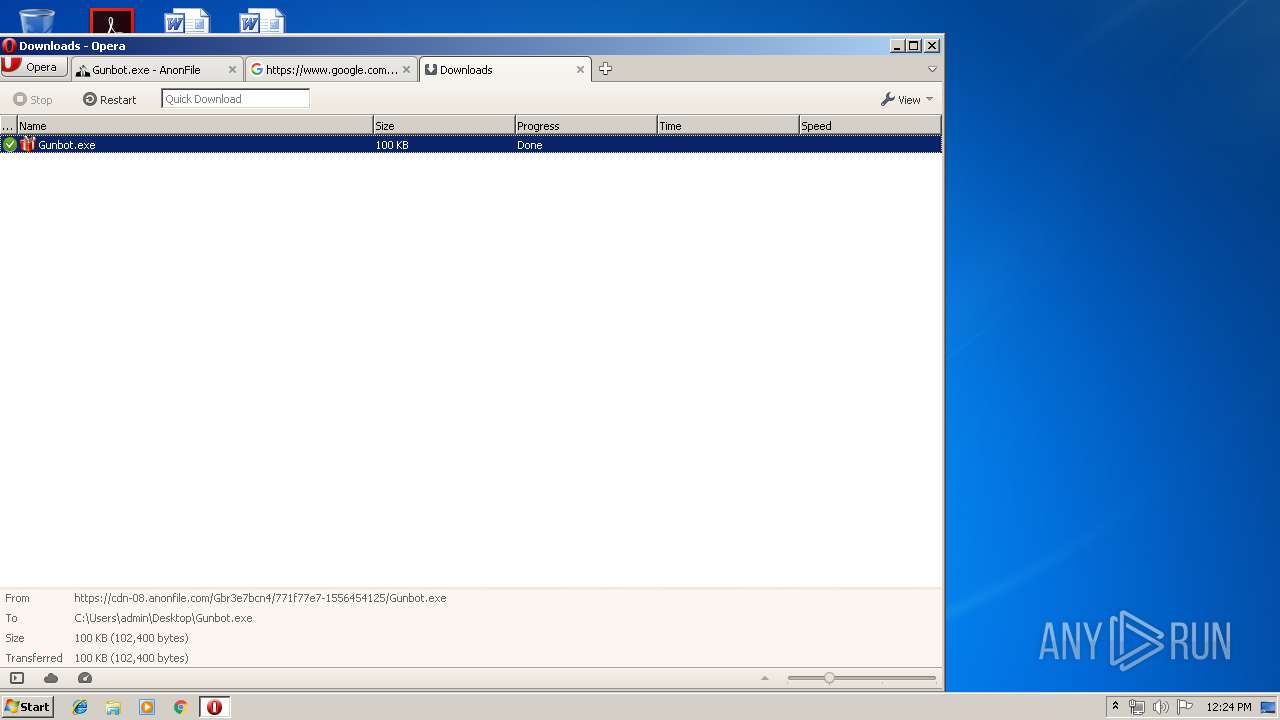This screenshot has width=1280, height=720.
Task: Sort downloads by Speed column
Action: tap(870, 125)
